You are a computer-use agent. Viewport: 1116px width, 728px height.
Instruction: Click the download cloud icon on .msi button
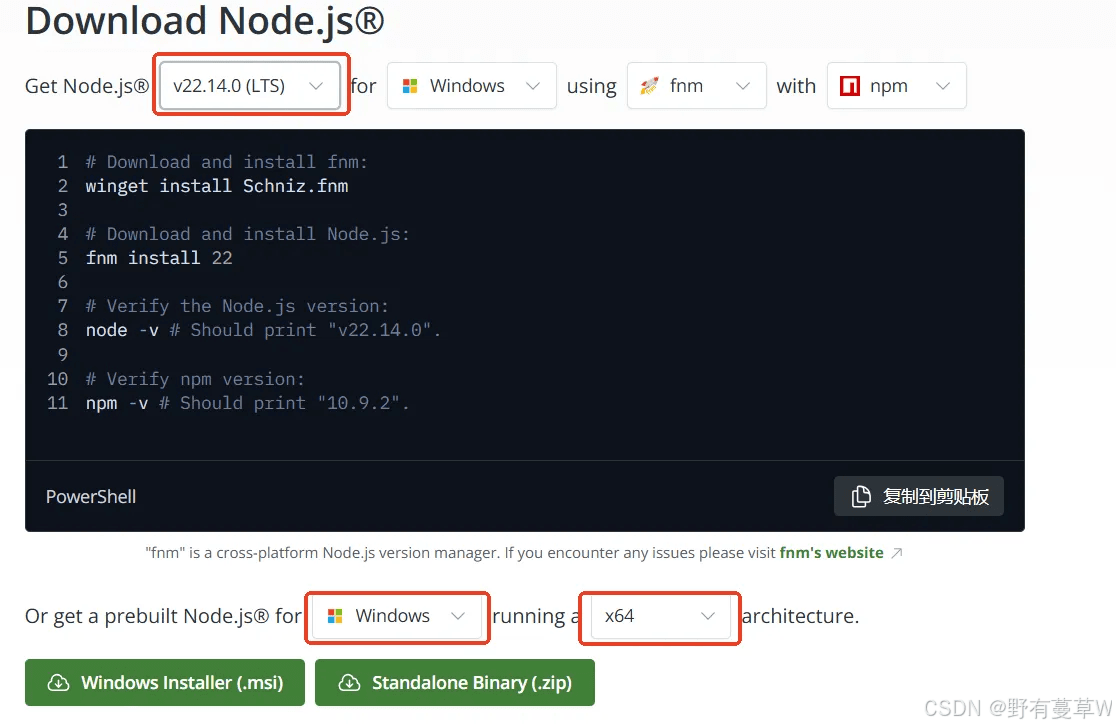(58, 683)
